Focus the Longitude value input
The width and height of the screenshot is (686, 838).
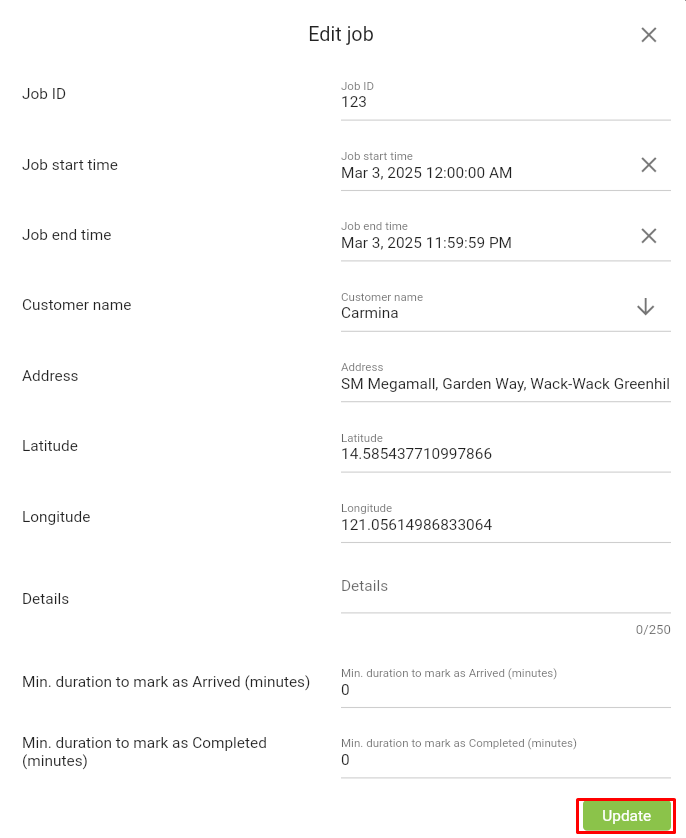(x=505, y=525)
